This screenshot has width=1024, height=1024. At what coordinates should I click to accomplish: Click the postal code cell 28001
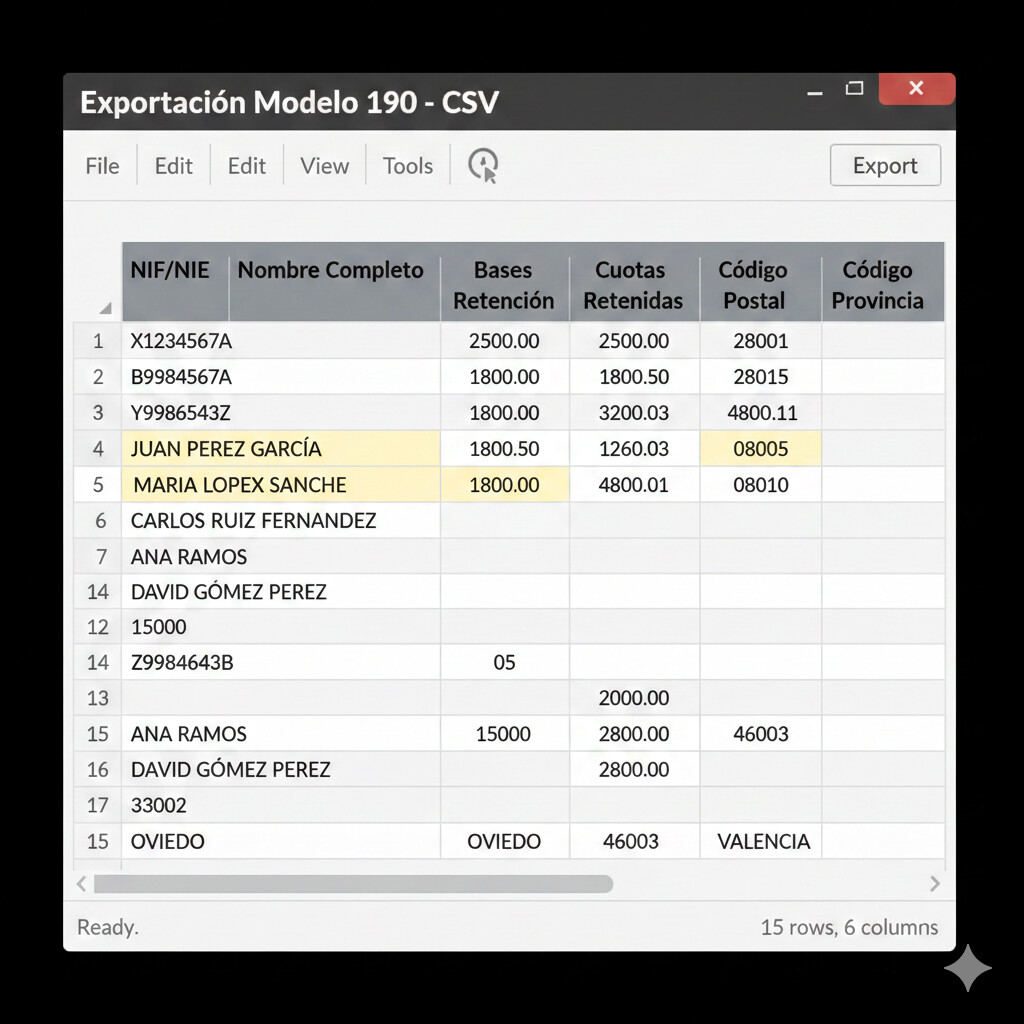coord(760,341)
